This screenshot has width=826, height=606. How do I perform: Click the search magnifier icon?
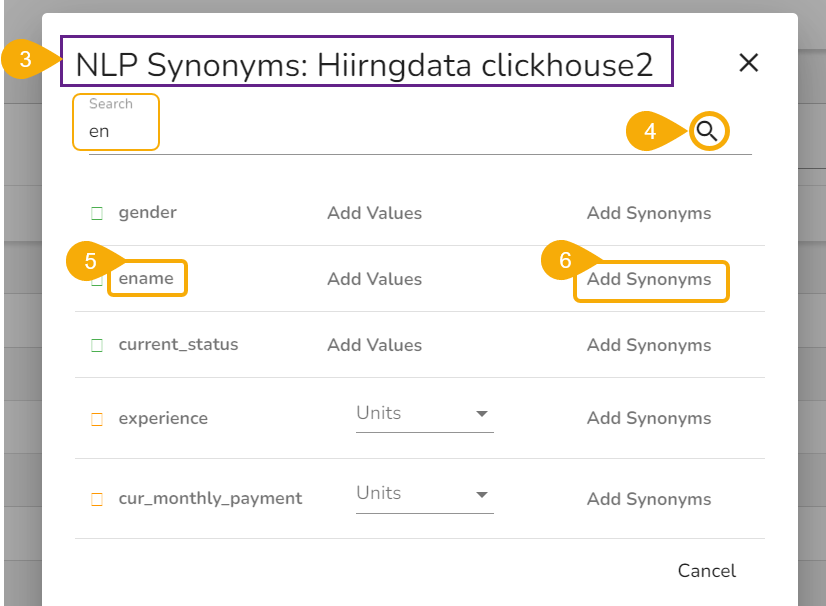point(707,131)
